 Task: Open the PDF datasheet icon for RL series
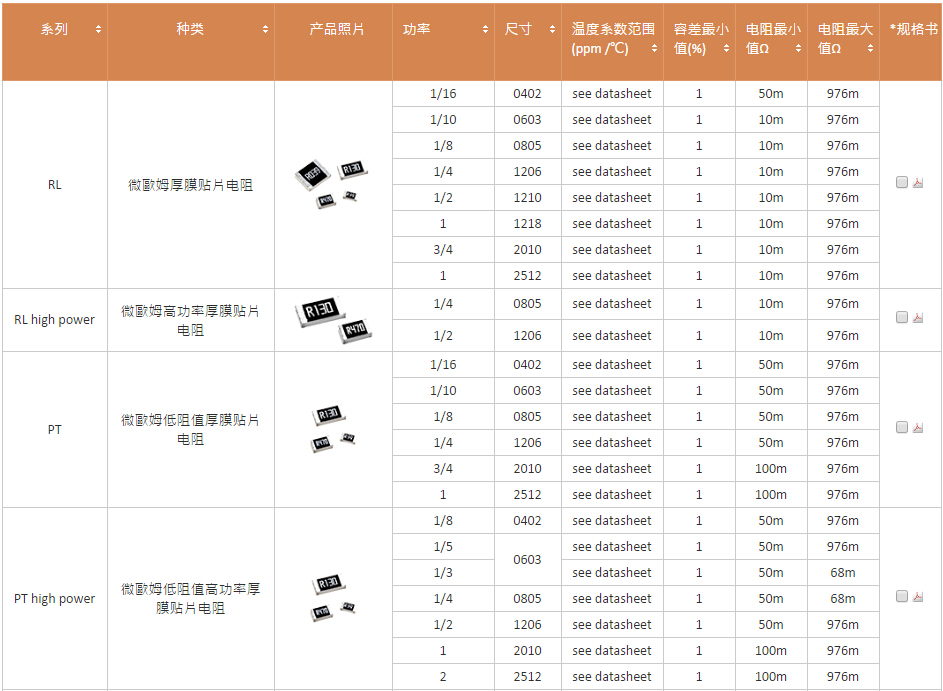tap(918, 183)
